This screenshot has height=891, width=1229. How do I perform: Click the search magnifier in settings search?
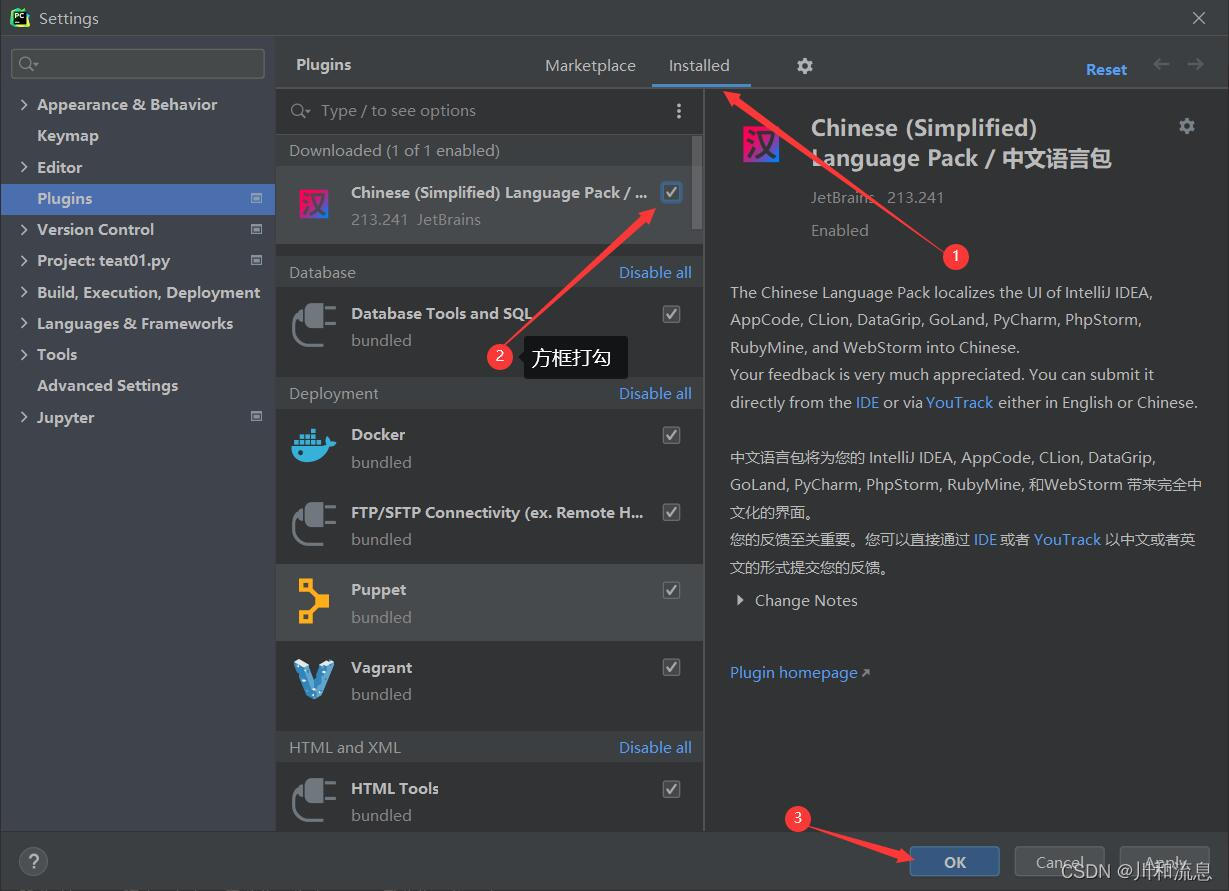pos(28,64)
